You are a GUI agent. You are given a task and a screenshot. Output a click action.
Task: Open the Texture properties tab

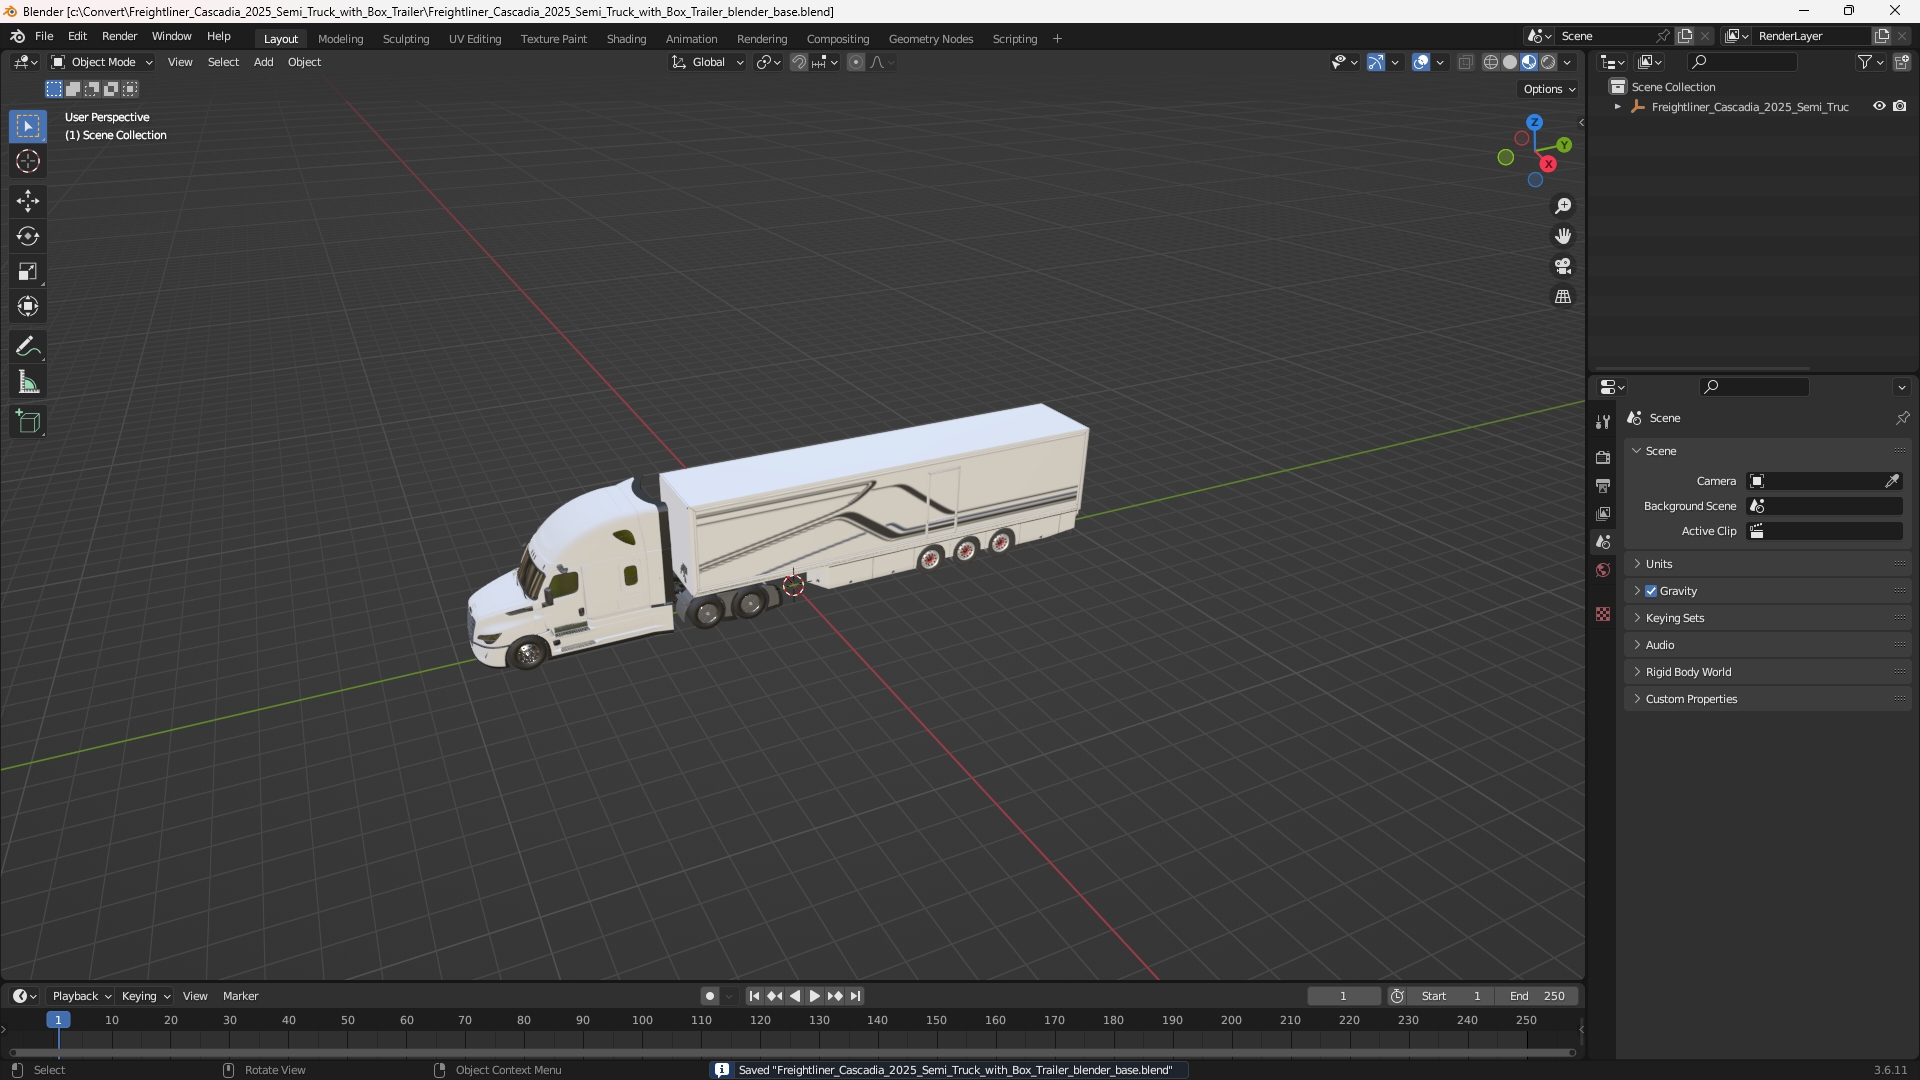[x=1603, y=614]
